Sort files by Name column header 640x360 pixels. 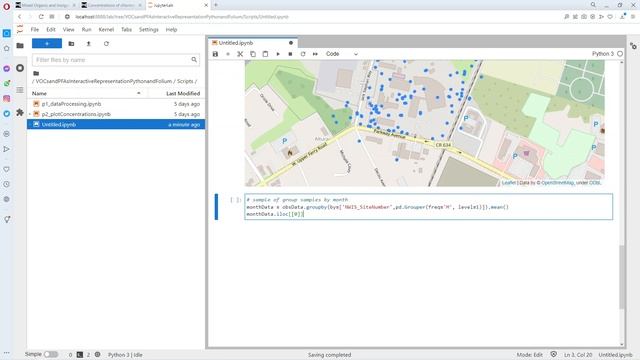pyautogui.click(x=86, y=93)
